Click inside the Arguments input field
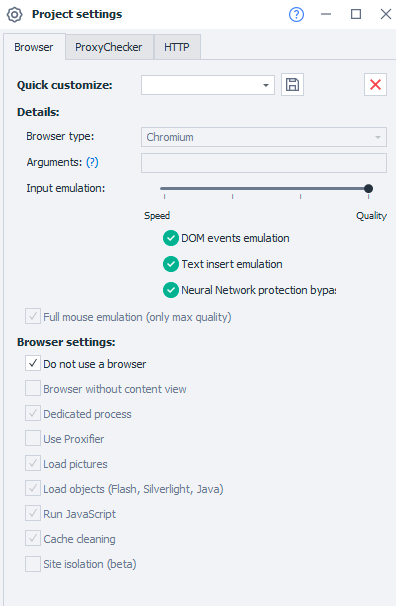396x606 pixels. pos(264,163)
